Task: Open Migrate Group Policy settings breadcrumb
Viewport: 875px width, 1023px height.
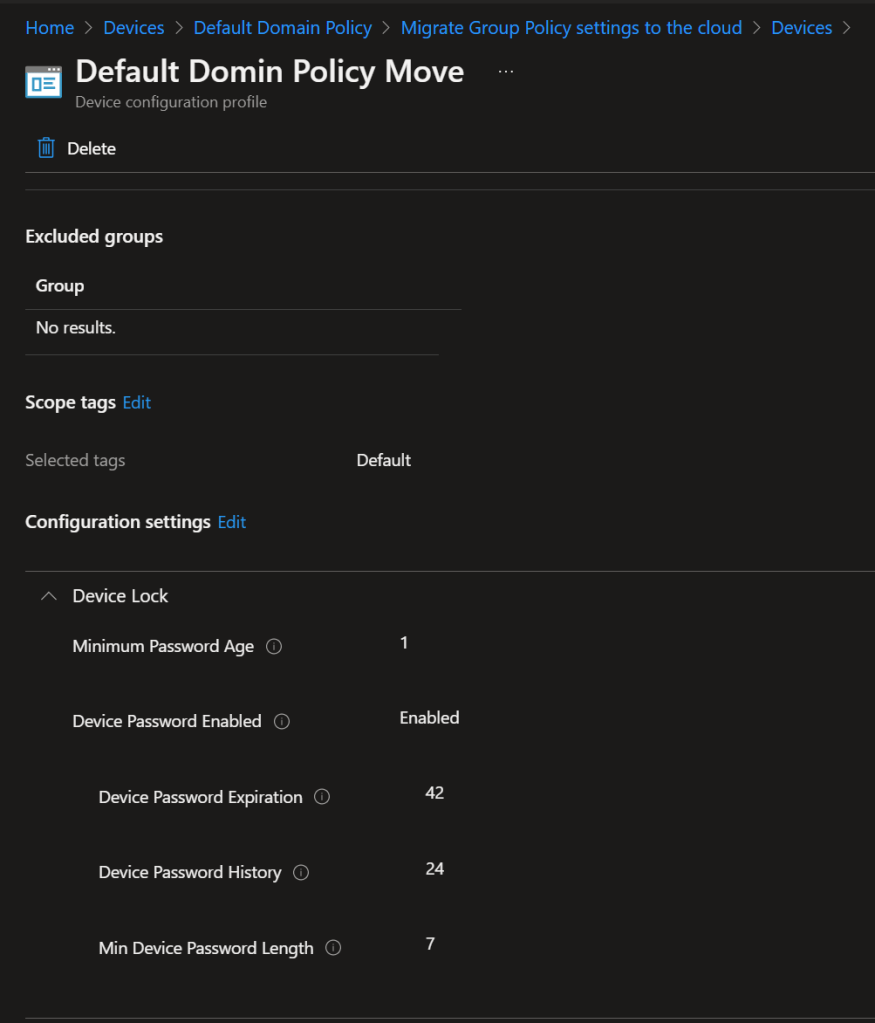Action: pos(571,28)
